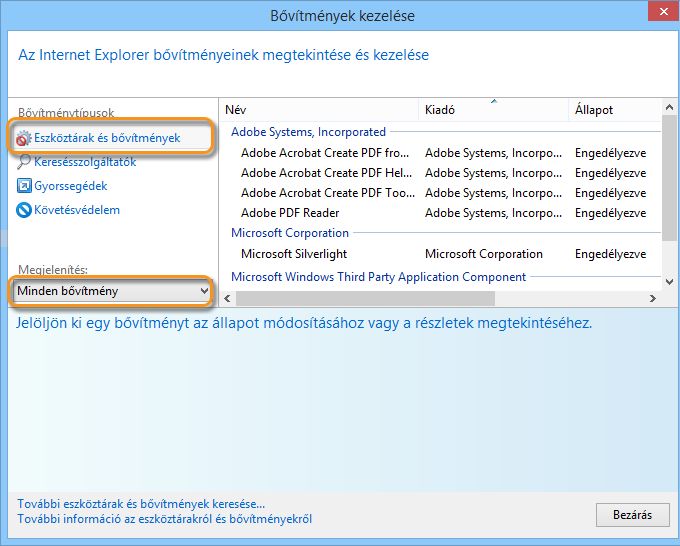Select Adobe Acrobat Create PDF Too... row
Image resolution: width=680 pixels, height=546 pixels.
[442, 193]
